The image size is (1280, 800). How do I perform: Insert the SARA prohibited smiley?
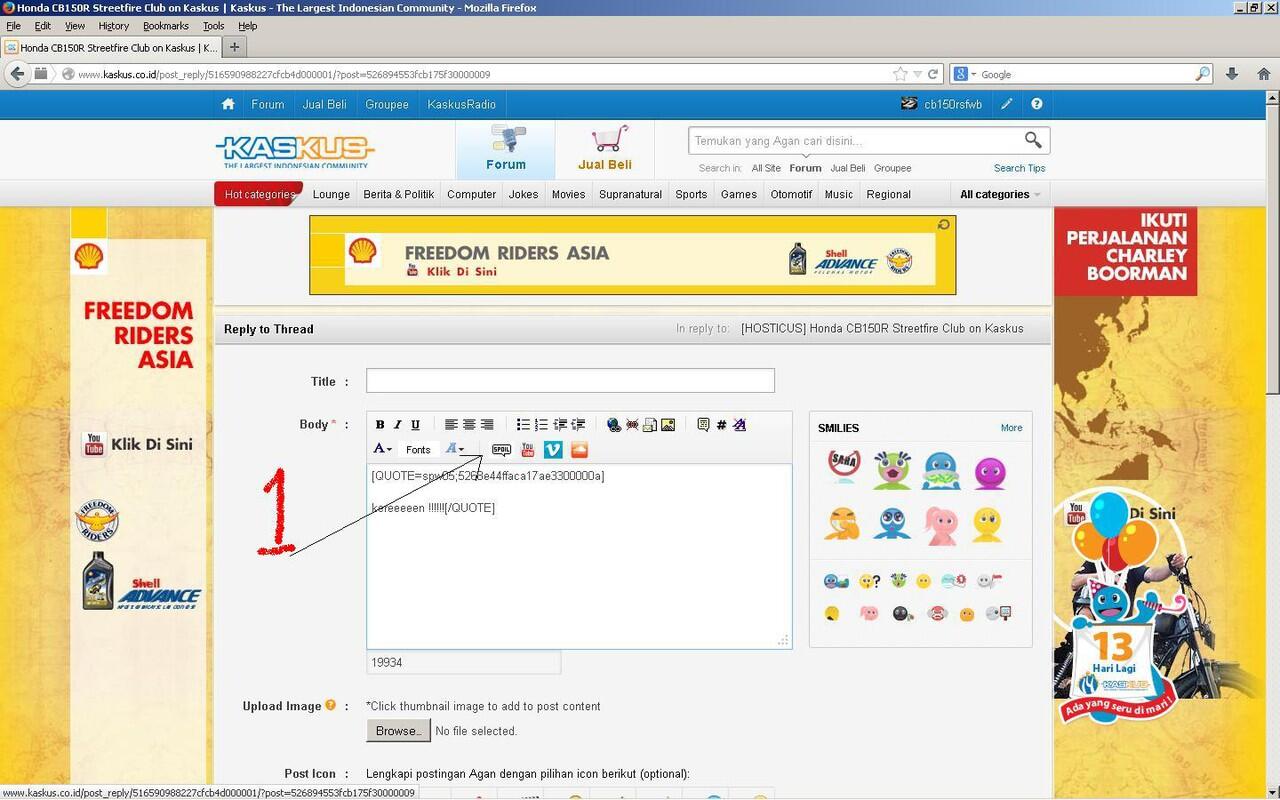844,468
